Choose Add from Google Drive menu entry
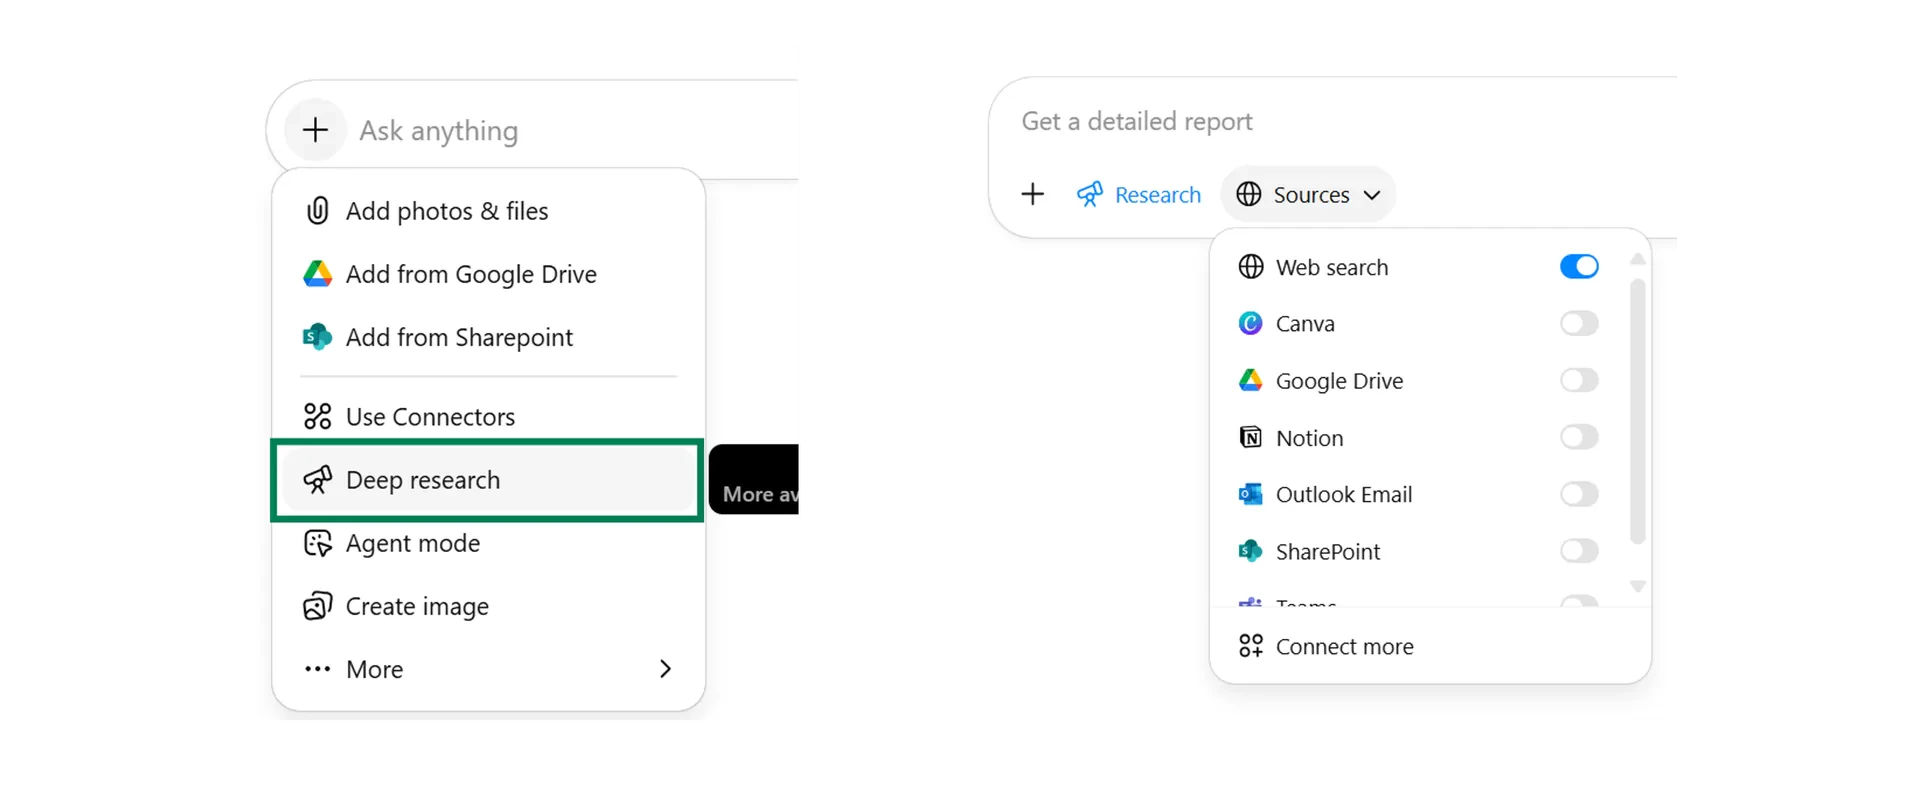The width and height of the screenshot is (1920, 803). [471, 274]
